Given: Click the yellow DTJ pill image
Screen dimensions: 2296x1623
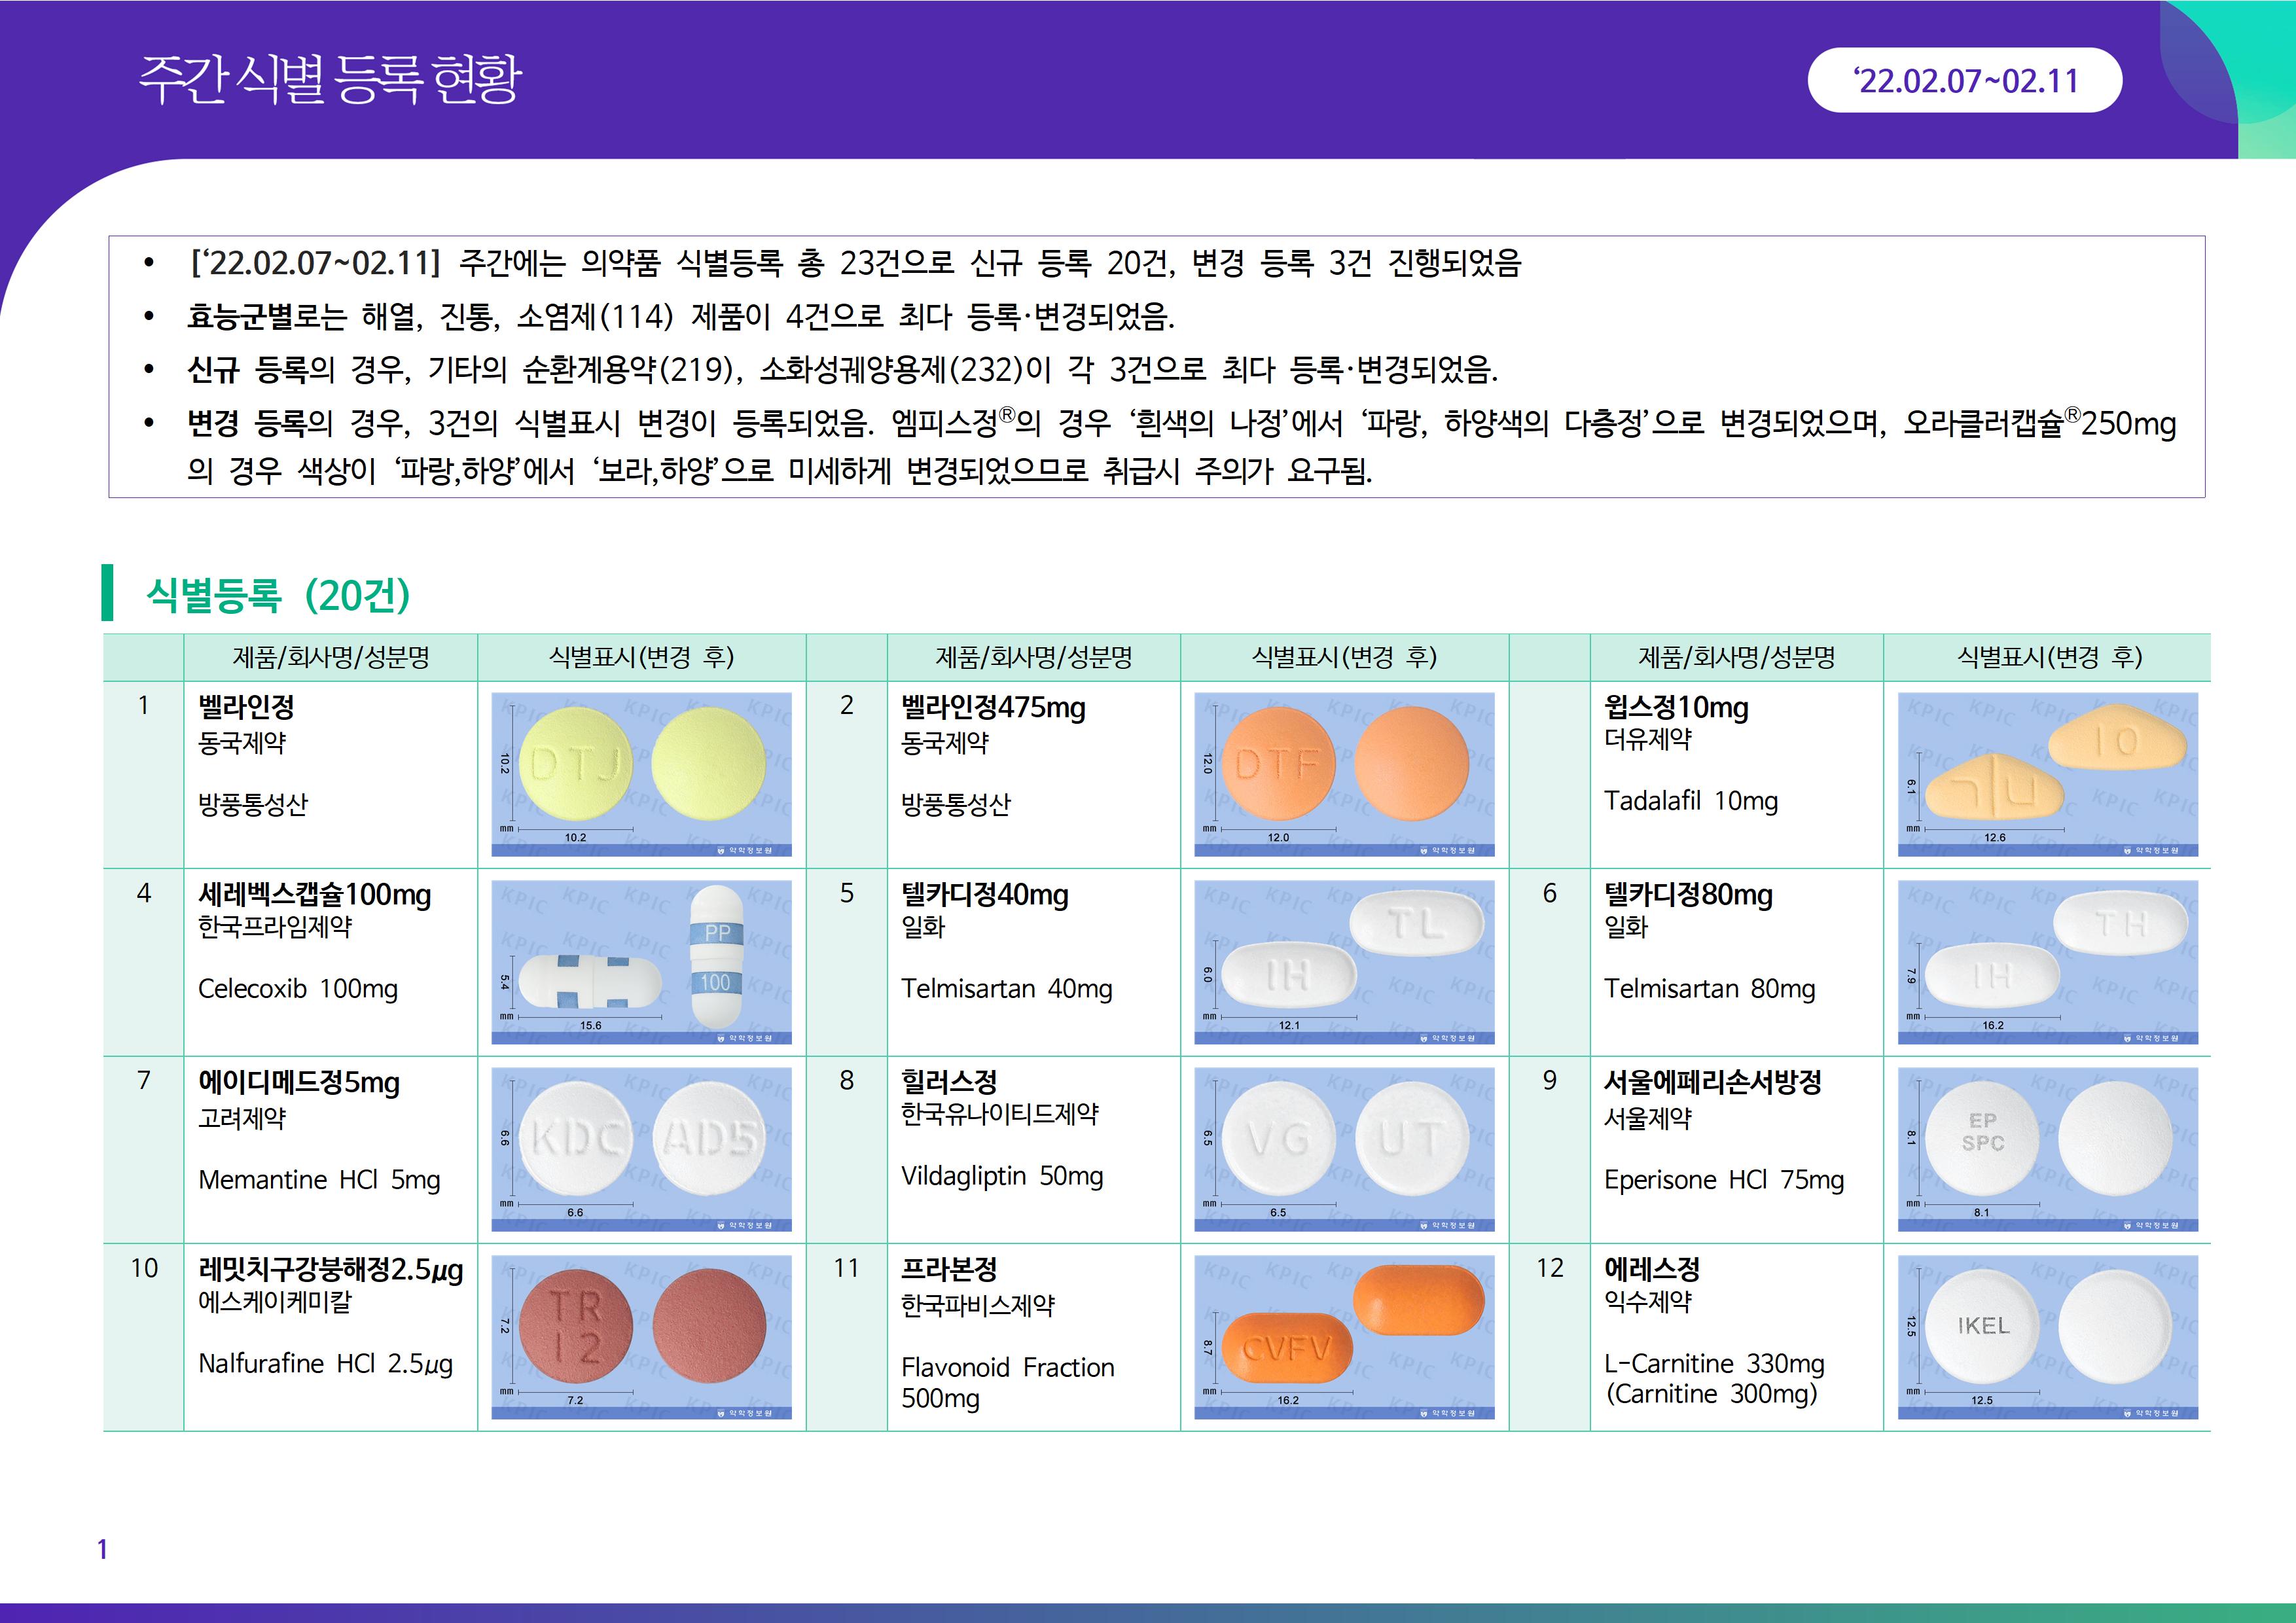Looking at the screenshot, I should point(641,774).
